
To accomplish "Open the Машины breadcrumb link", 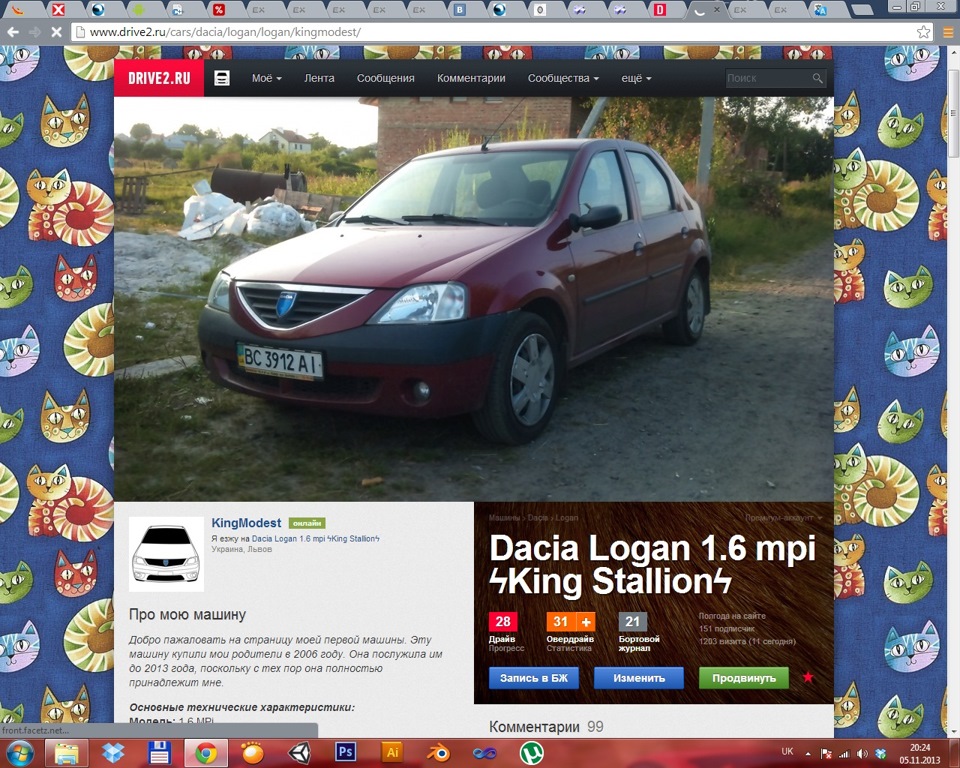I will (x=504, y=518).
